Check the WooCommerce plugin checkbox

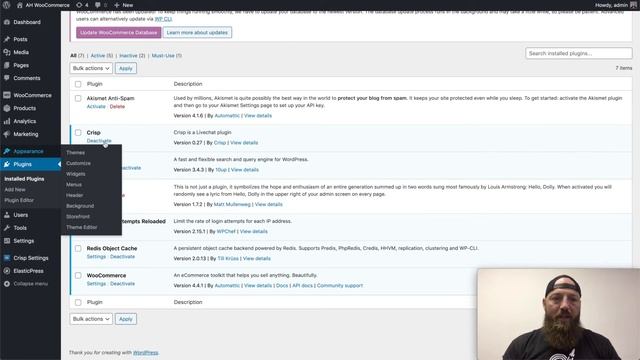click(x=78, y=276)
